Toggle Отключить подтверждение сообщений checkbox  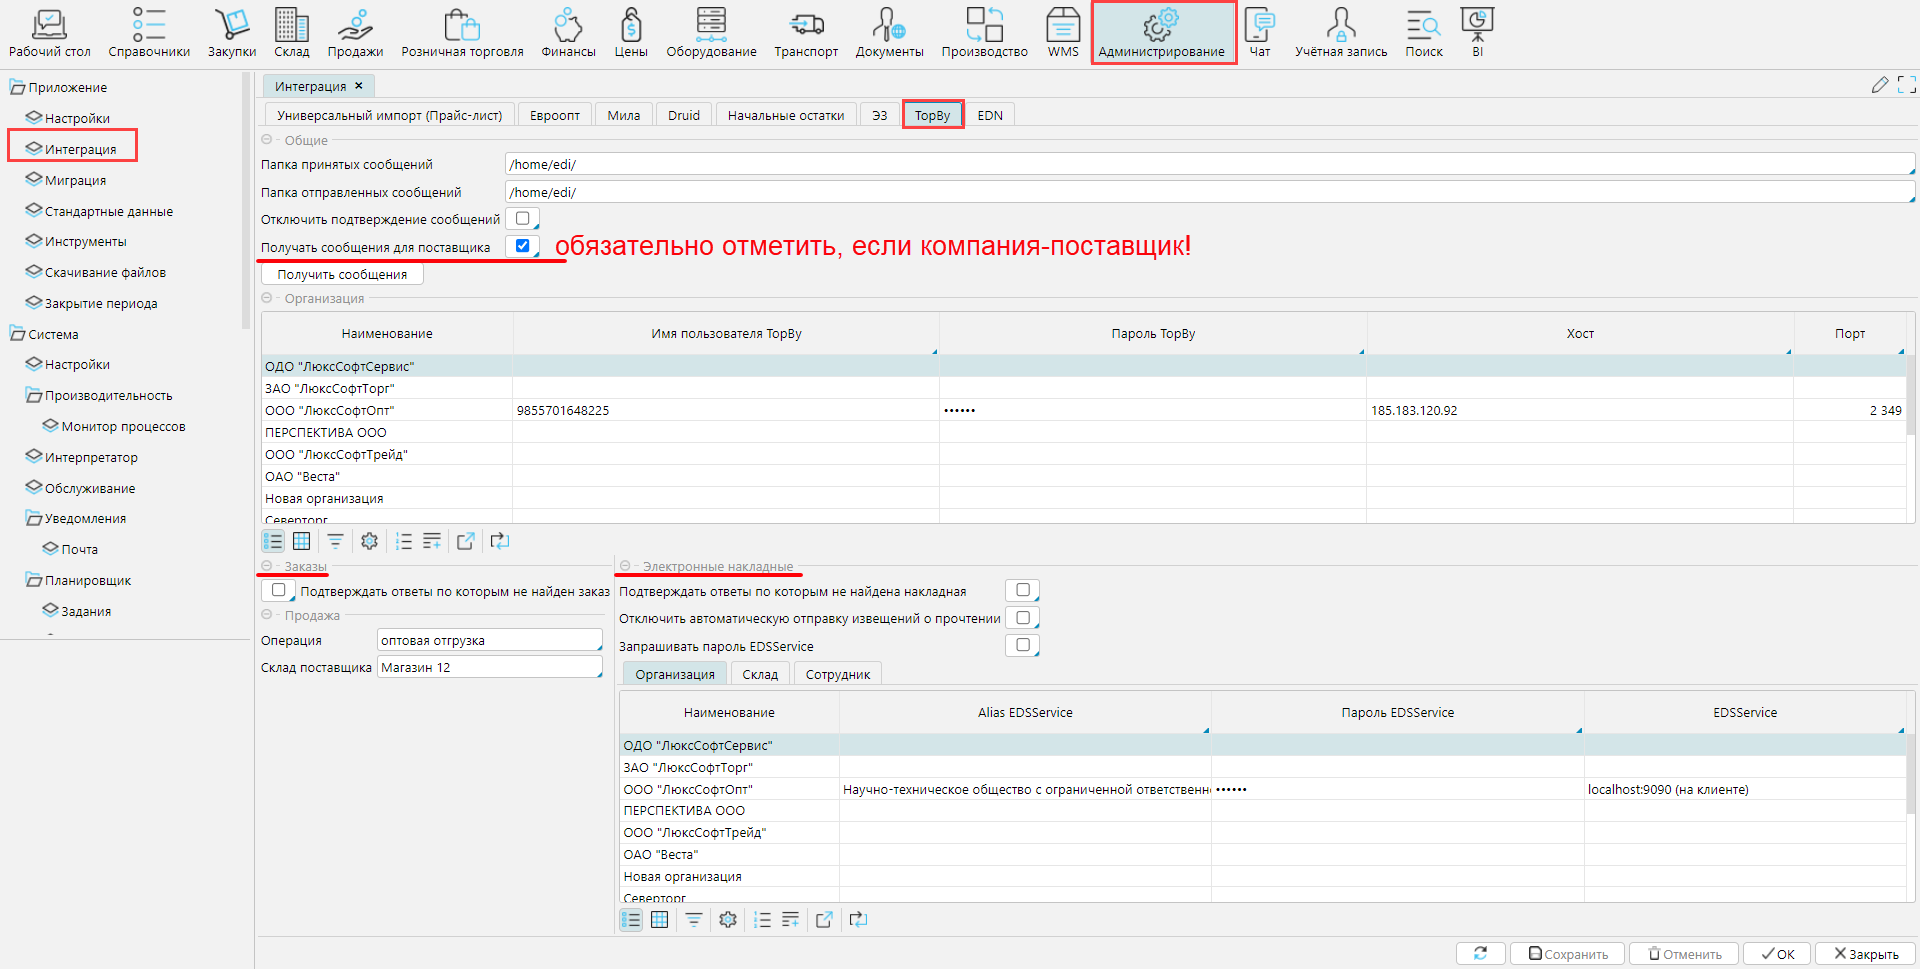(x=522, y=219)
